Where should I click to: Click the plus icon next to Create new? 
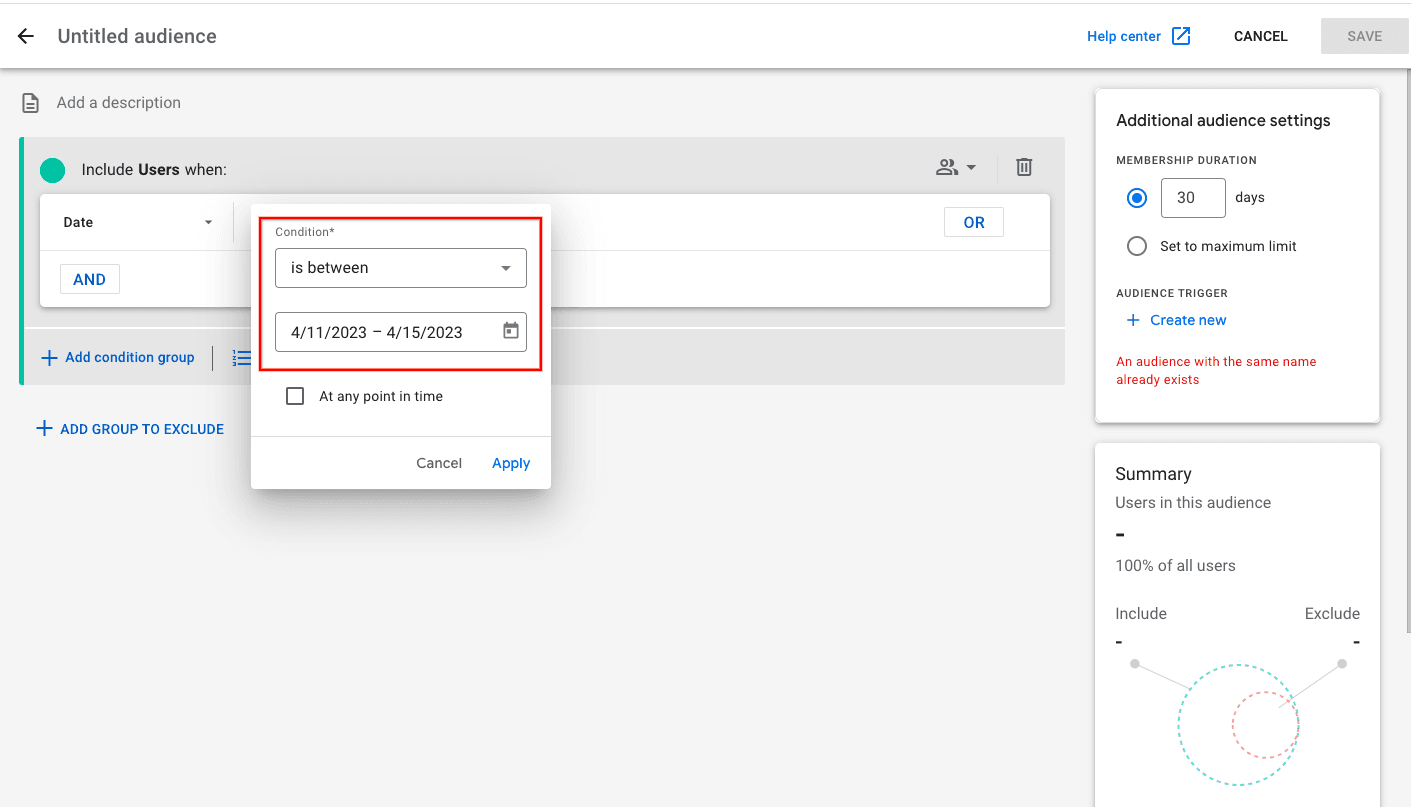[x=1132, y=320]
